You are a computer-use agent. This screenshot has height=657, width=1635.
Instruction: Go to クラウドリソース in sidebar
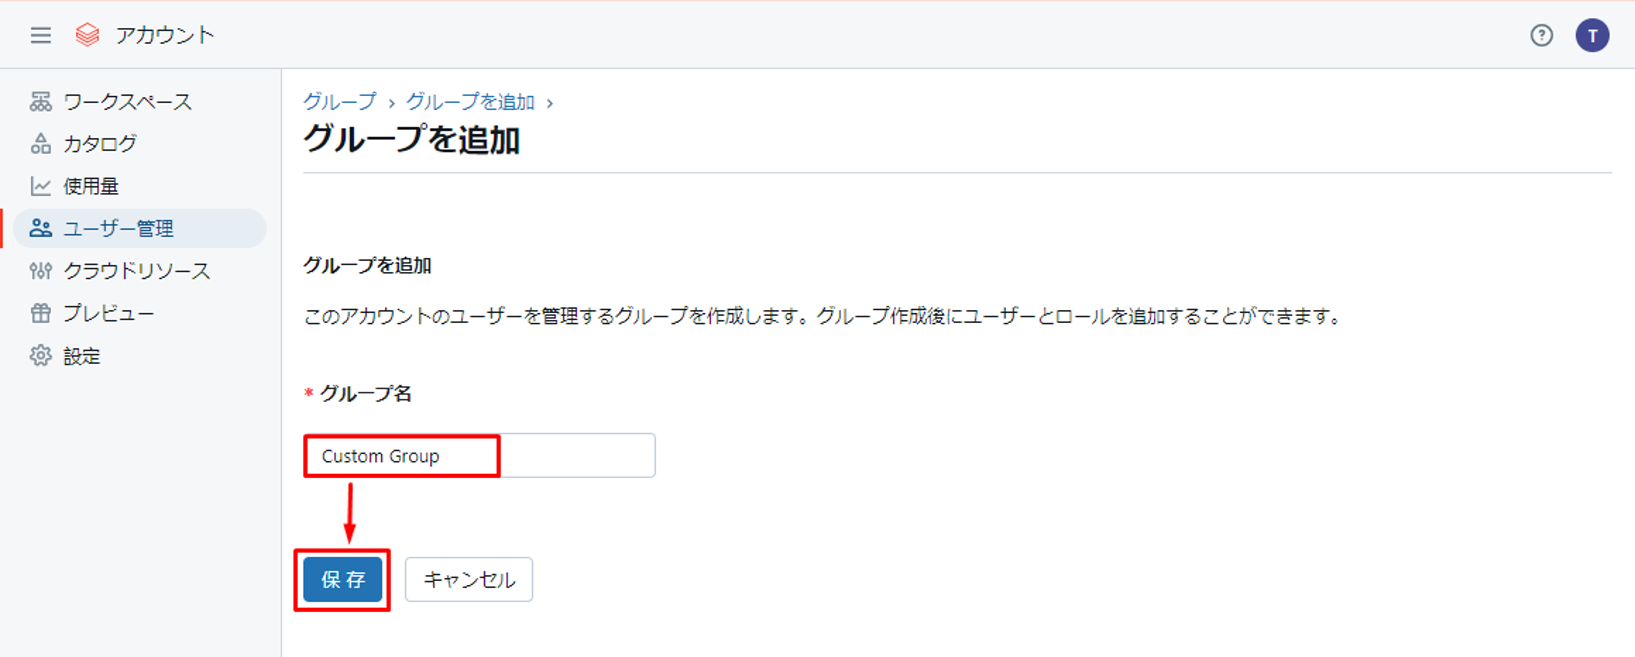[136, 271]
